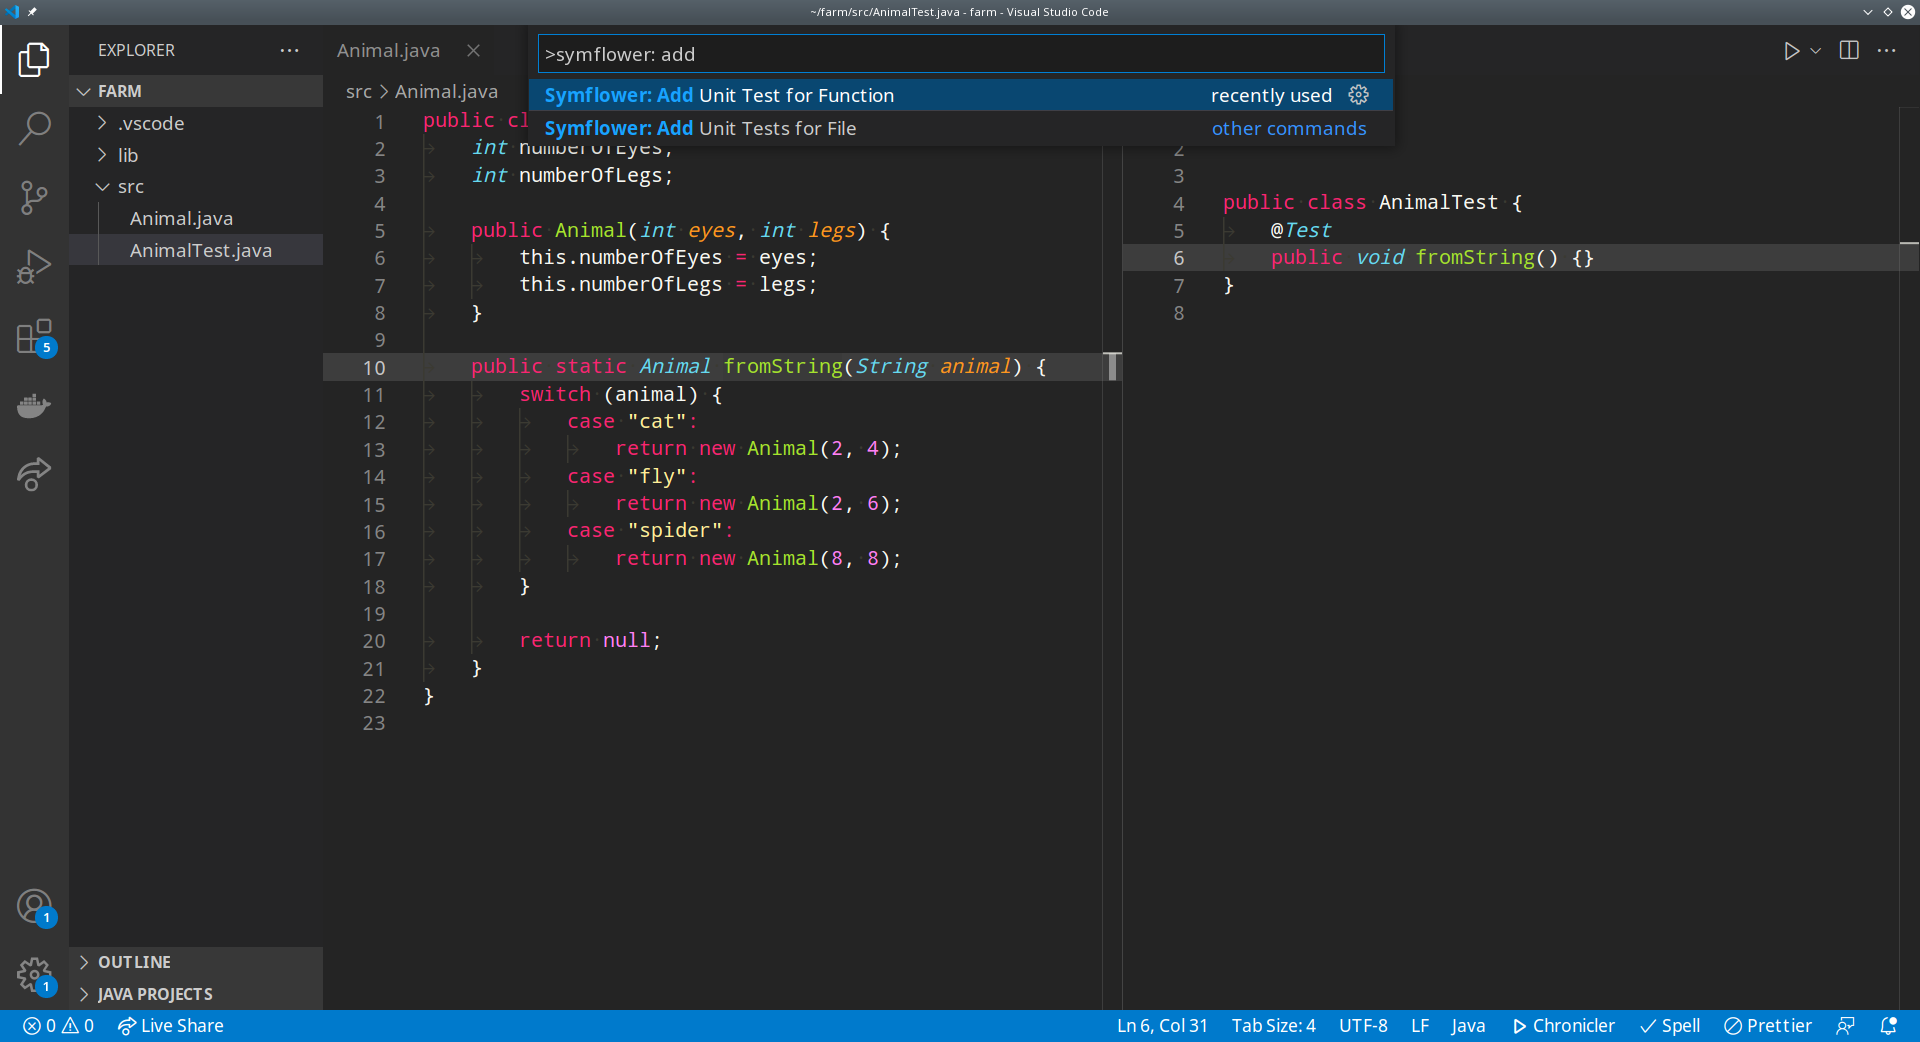Viewport: 1920px width, 1042px height.
Task: Expand the JAVA PROJECTS section
Action: coord(196,994)
